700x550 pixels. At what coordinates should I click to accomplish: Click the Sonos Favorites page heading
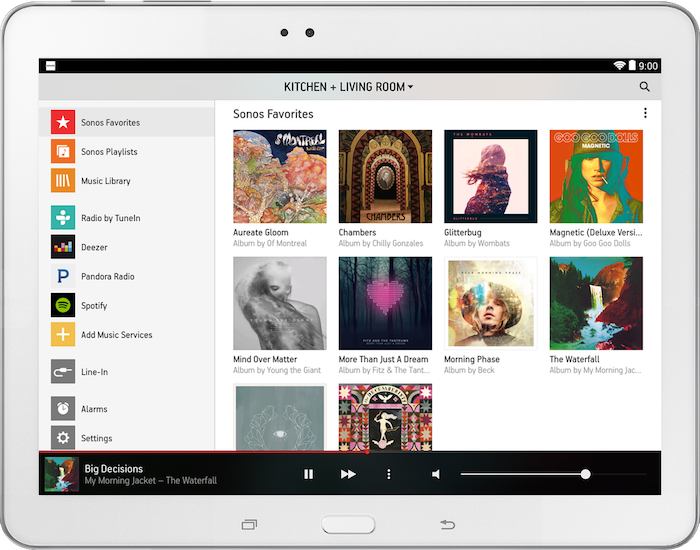(x=273, y=114)
